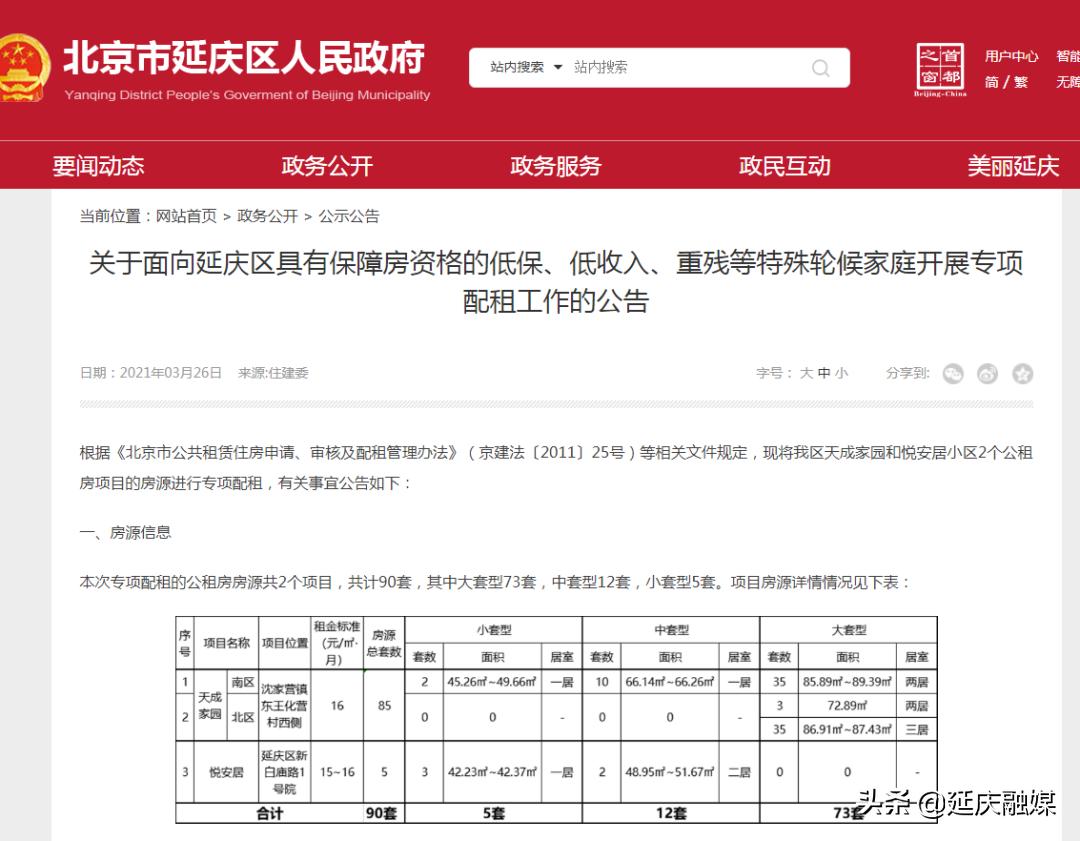This screenshot has height=841, width=1080.
Task: Click the site title 北京市延庆区人民政府
Action: click(x=245, y=57)
